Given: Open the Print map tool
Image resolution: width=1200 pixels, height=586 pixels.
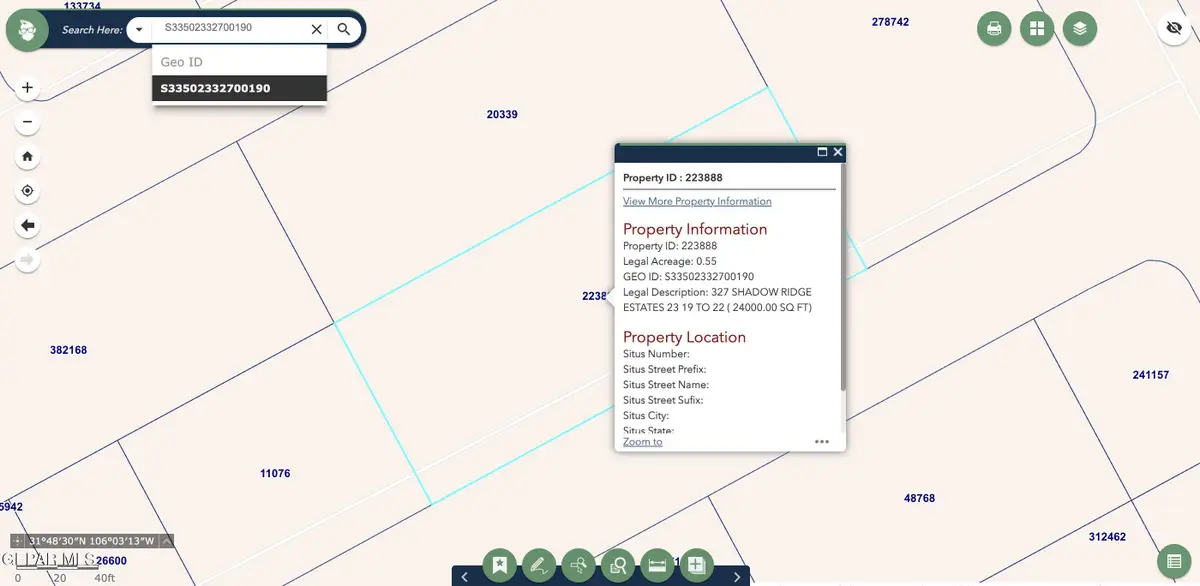Looking at the screenshot, I should pos(994,29).
